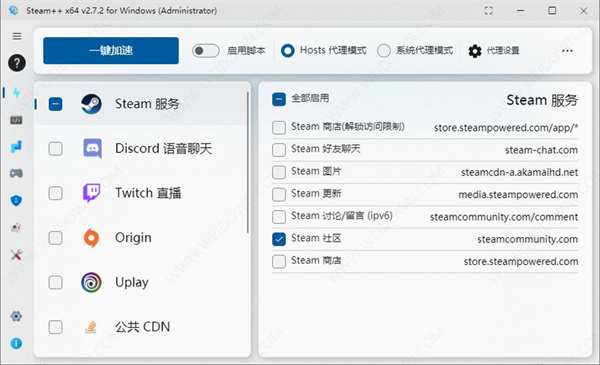Check the 公共 CDN checkbox
Viewport: 600px width, 365px height.
click(x=55, y=327)
